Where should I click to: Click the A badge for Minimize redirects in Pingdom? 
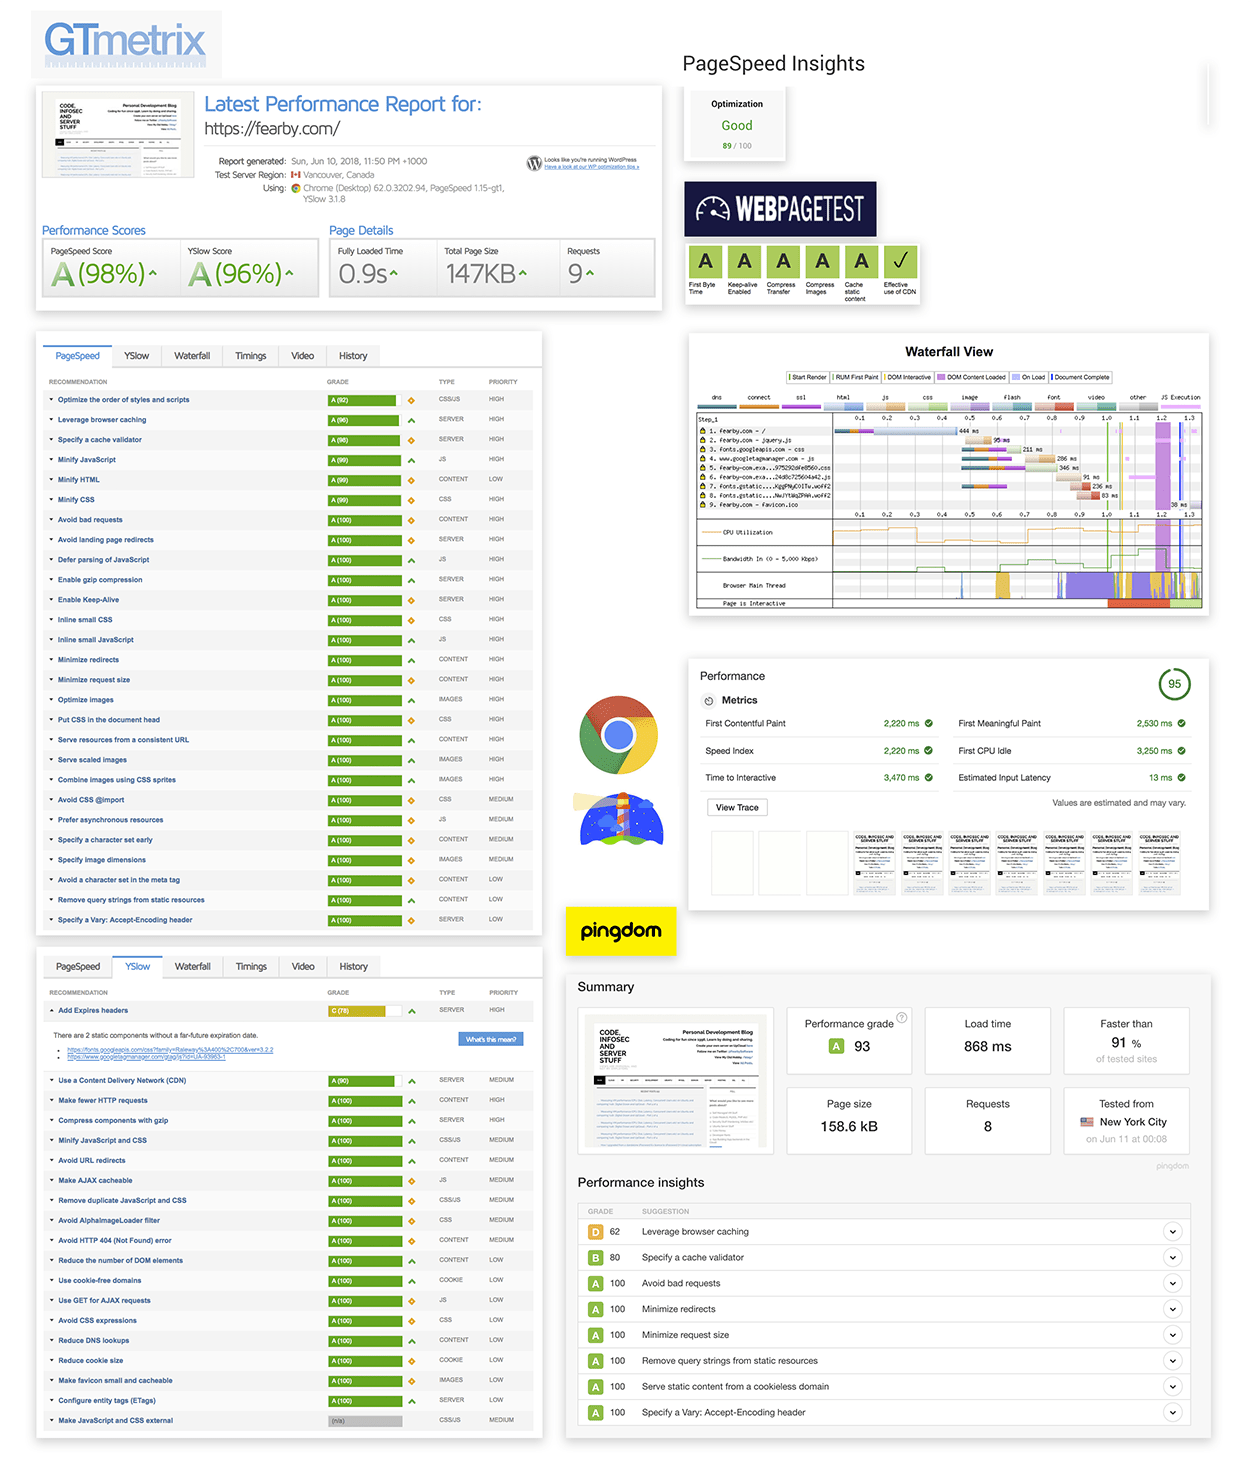595,1310
